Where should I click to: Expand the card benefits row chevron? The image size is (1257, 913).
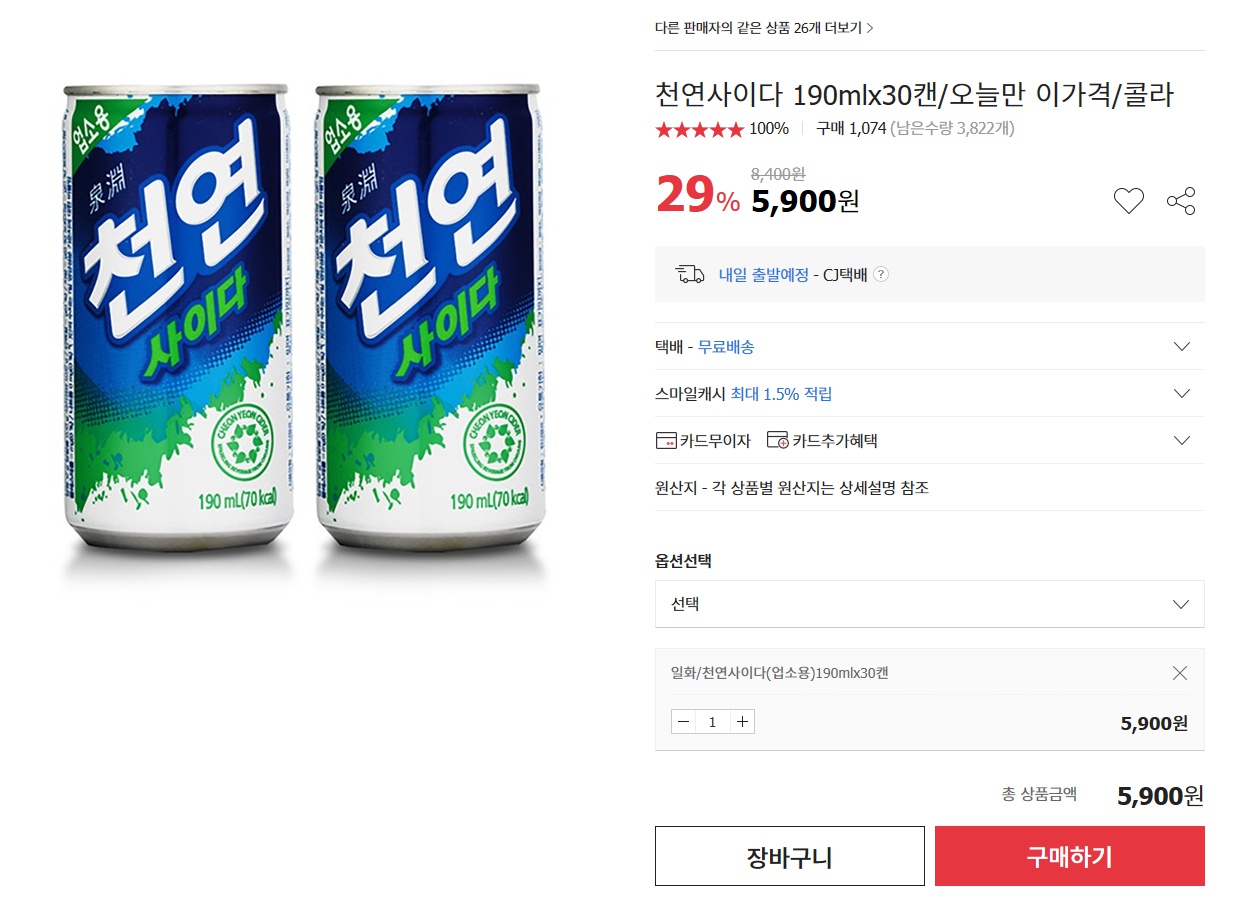(1182, 441)
